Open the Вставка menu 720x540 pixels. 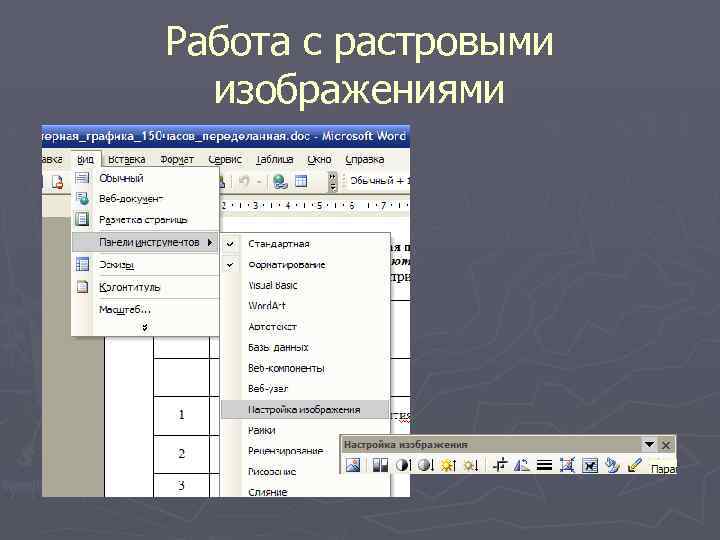[126, 159]
